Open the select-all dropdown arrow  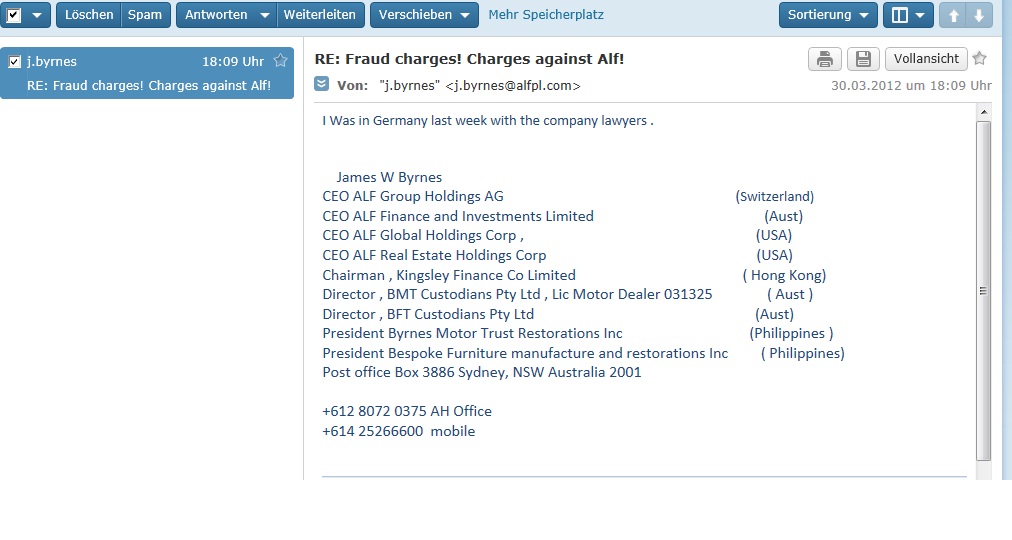[x=37, y=15]
